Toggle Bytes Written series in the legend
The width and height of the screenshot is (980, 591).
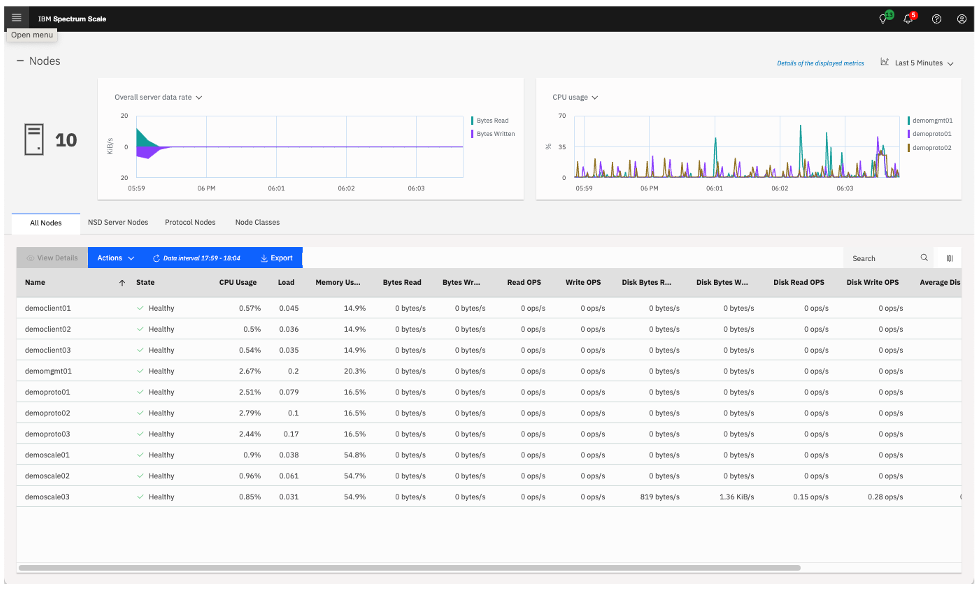tap(495, 133)
